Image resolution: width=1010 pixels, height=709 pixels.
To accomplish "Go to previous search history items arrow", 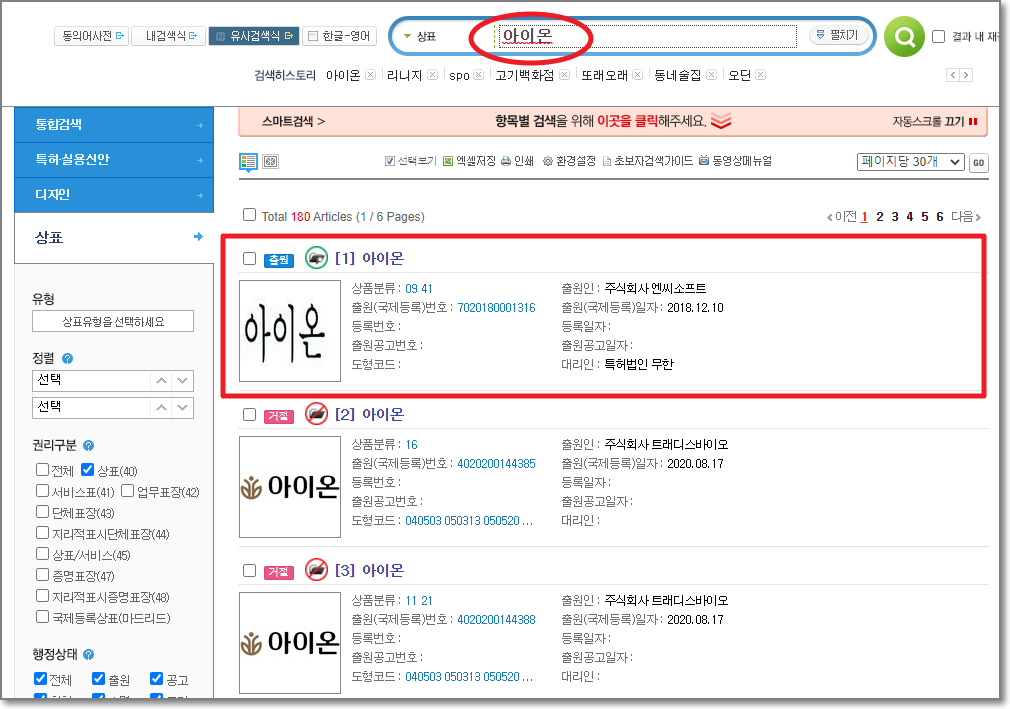I will [x=953, y=75].
